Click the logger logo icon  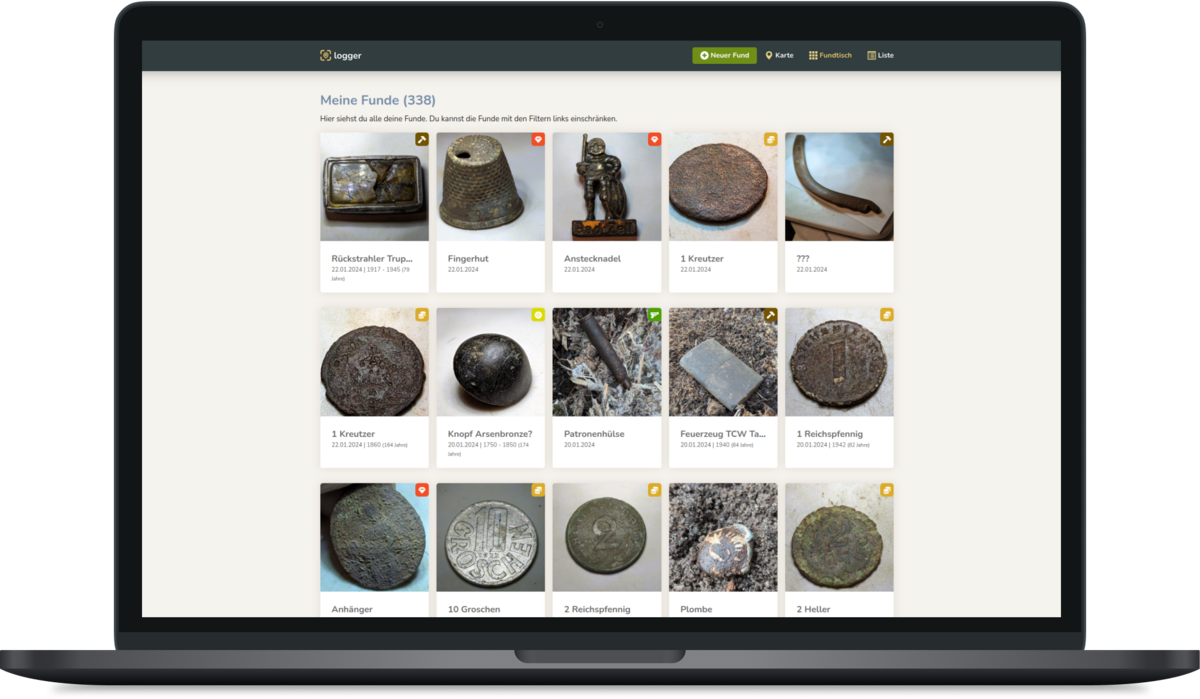[325, 56]
